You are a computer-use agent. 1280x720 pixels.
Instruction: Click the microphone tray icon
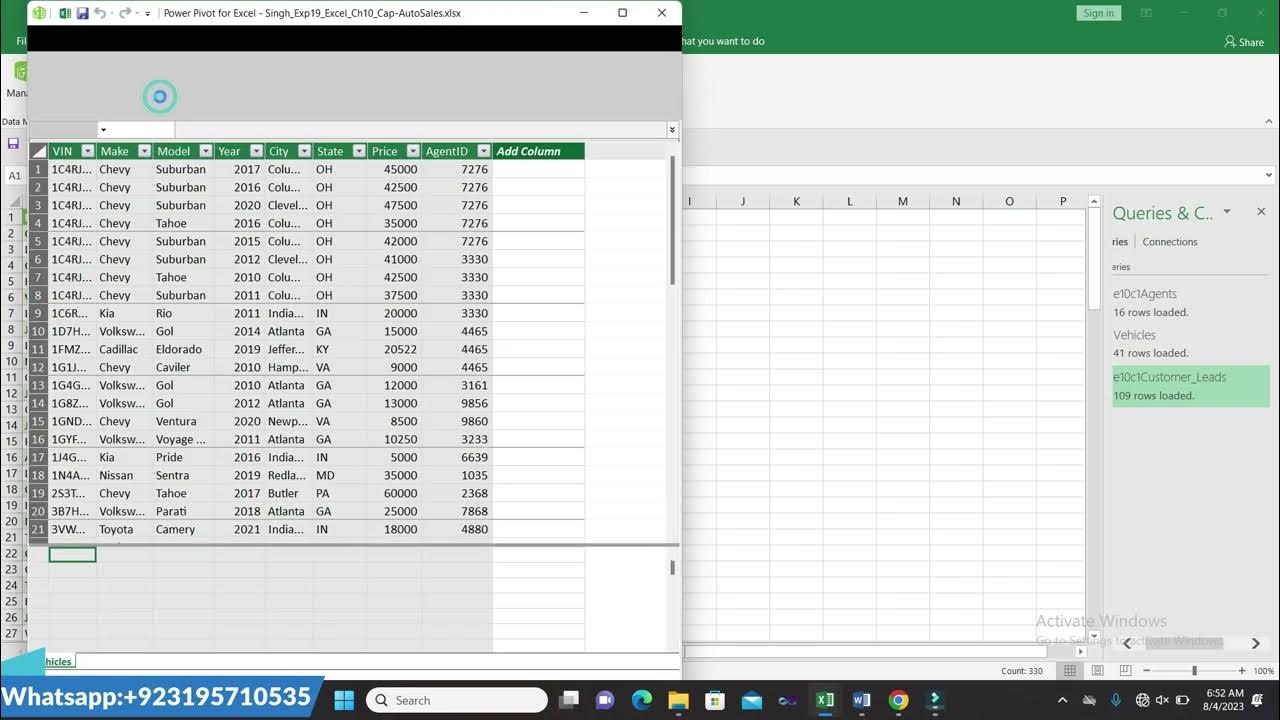(1116, 700)
